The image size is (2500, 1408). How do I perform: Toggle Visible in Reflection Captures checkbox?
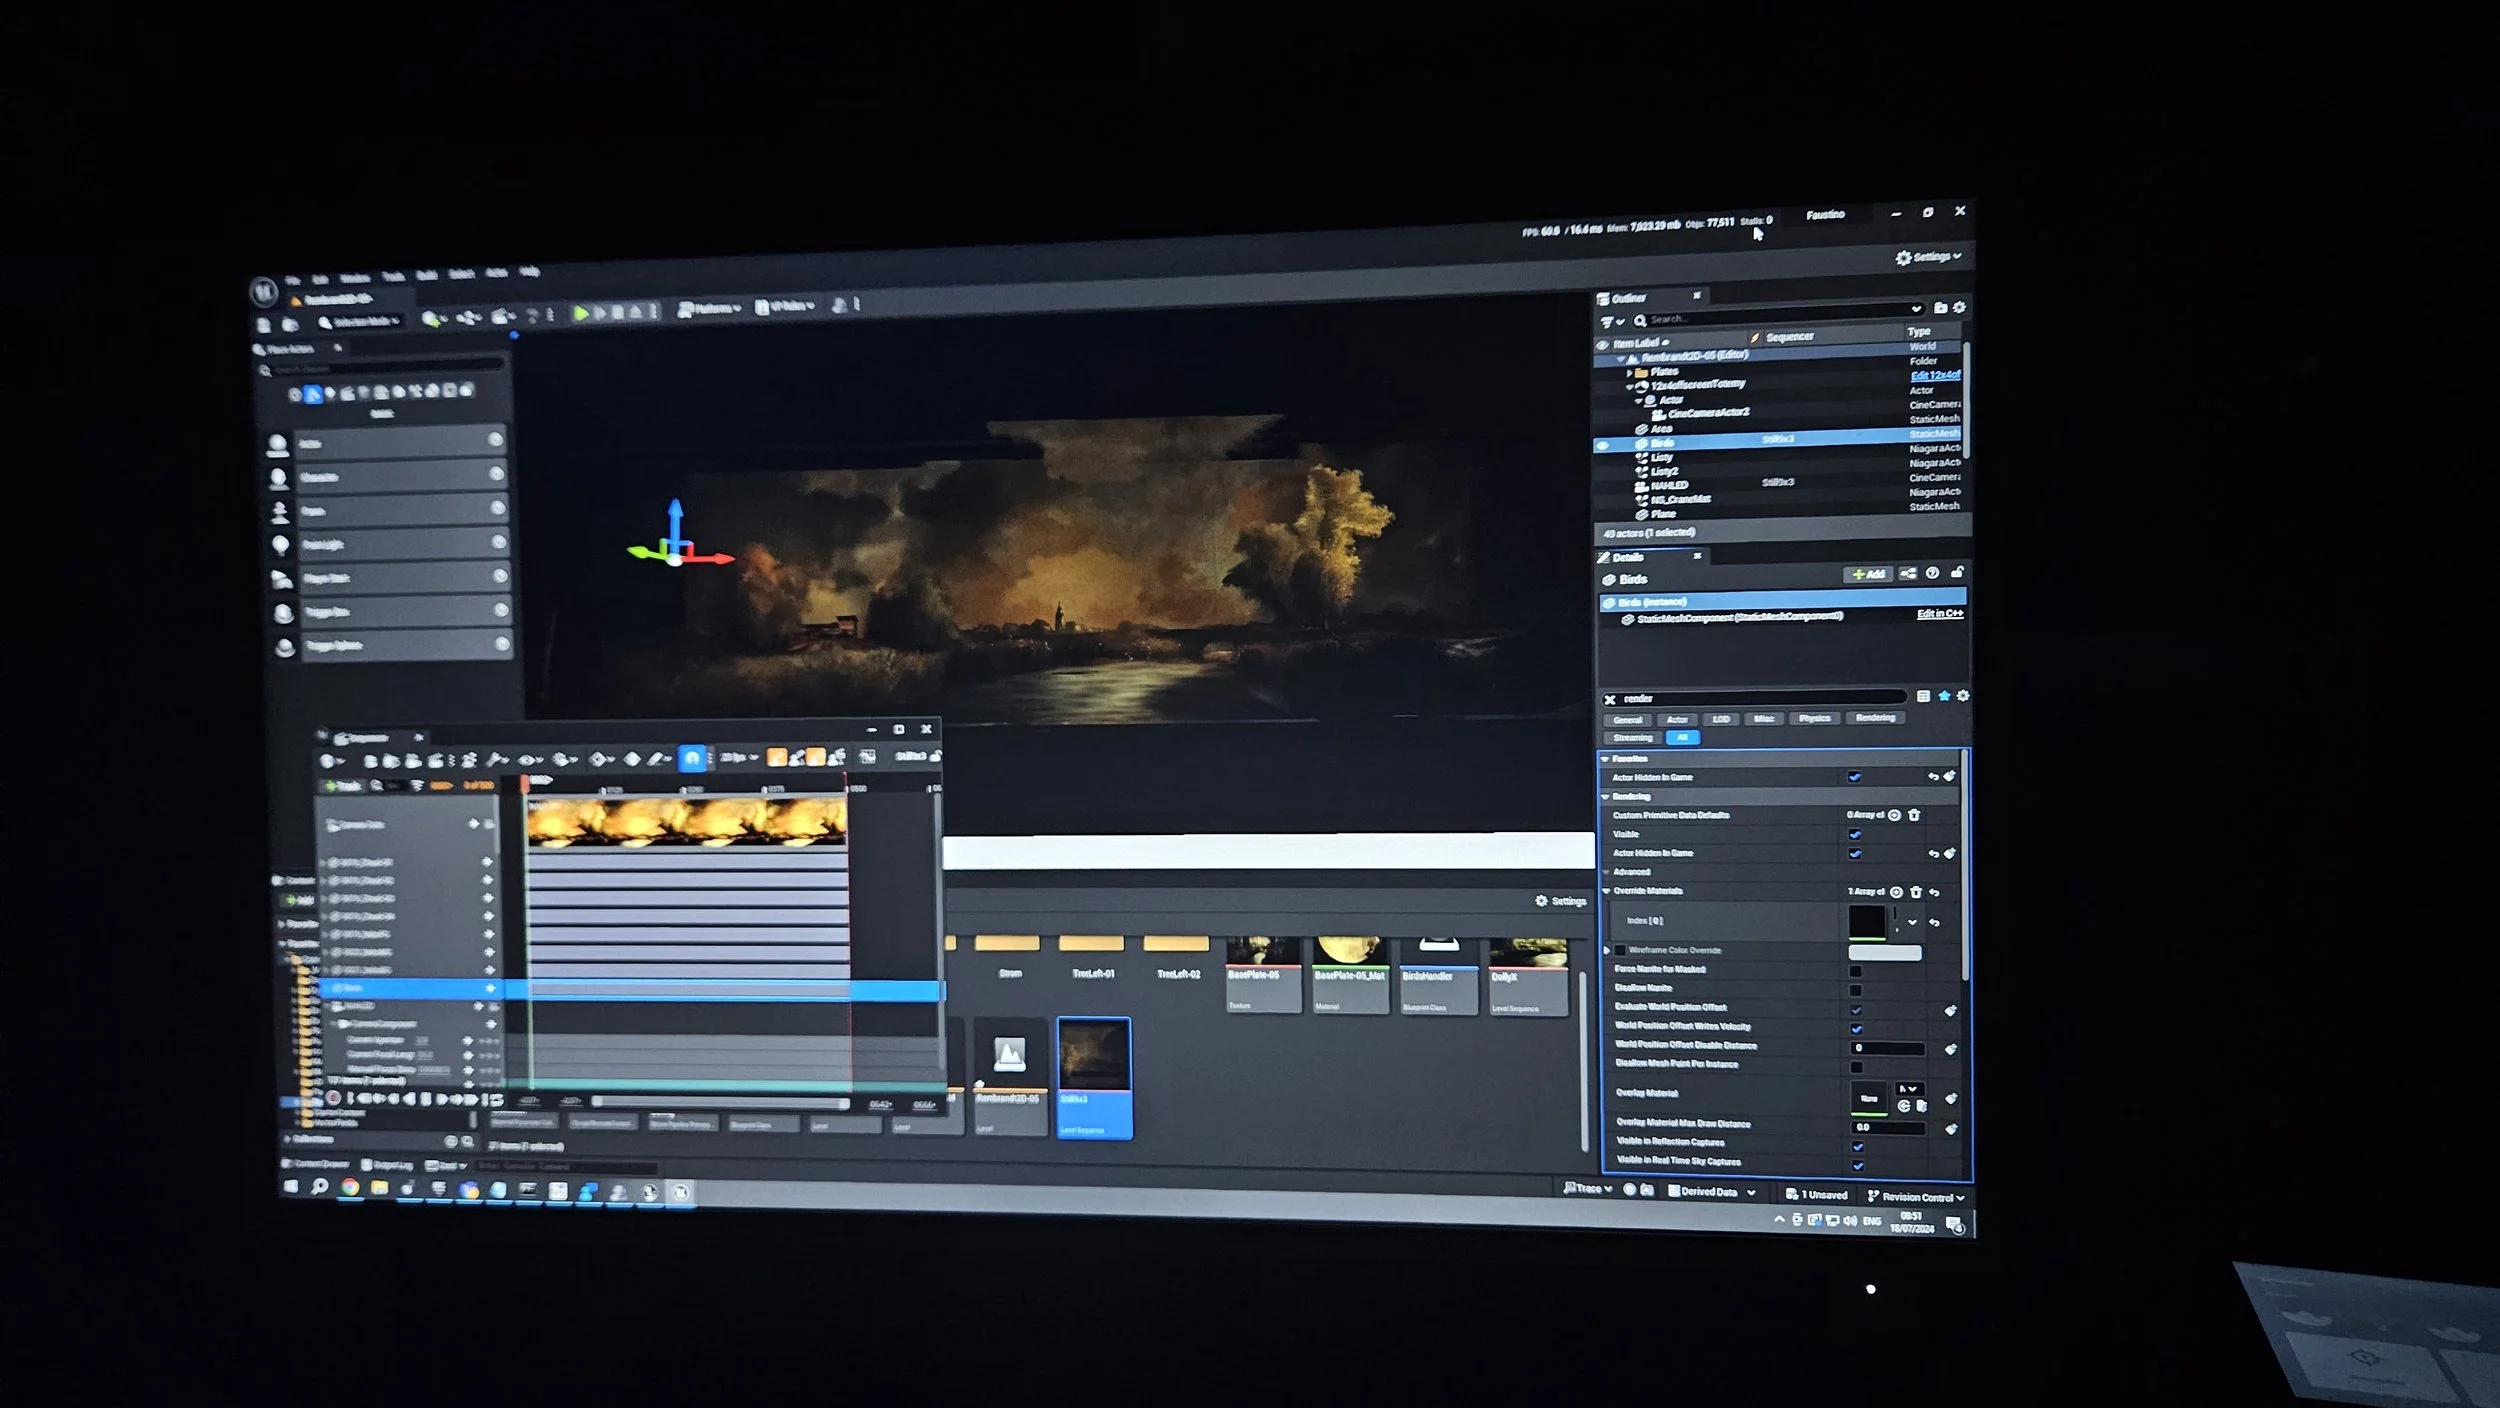point(1857,1146)
